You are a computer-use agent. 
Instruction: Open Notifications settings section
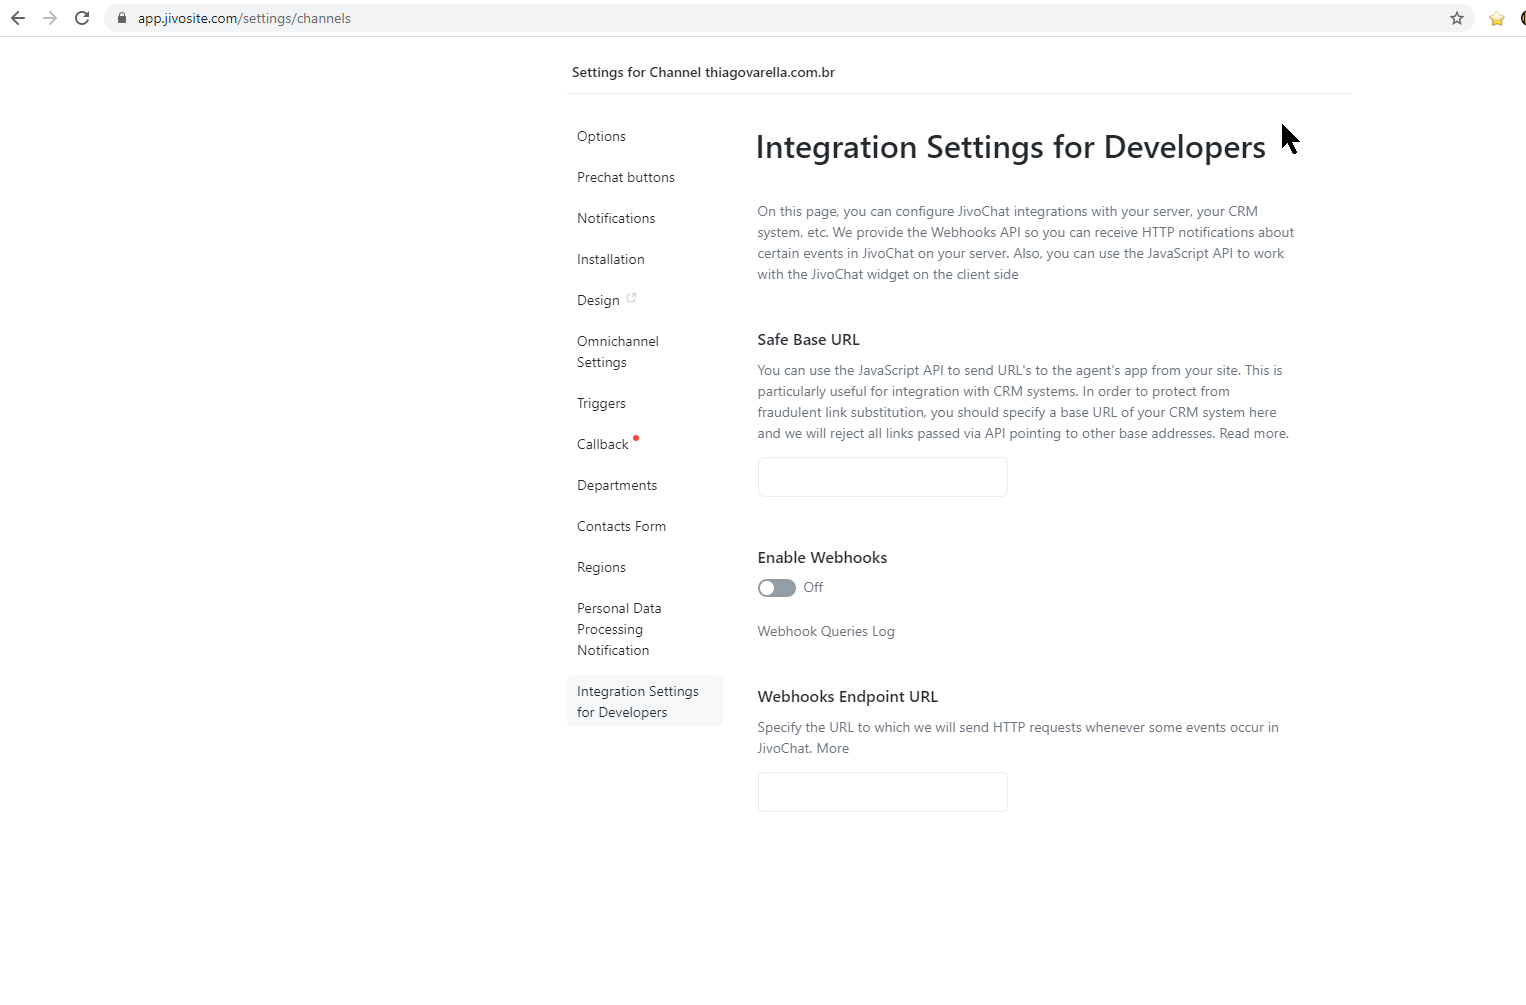coord(616,218)
